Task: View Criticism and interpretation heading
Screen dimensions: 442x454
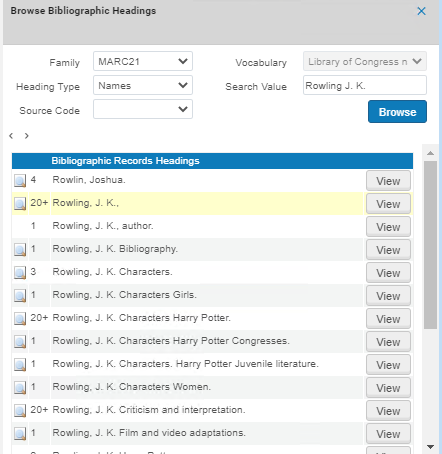Action: click(388, 411)
